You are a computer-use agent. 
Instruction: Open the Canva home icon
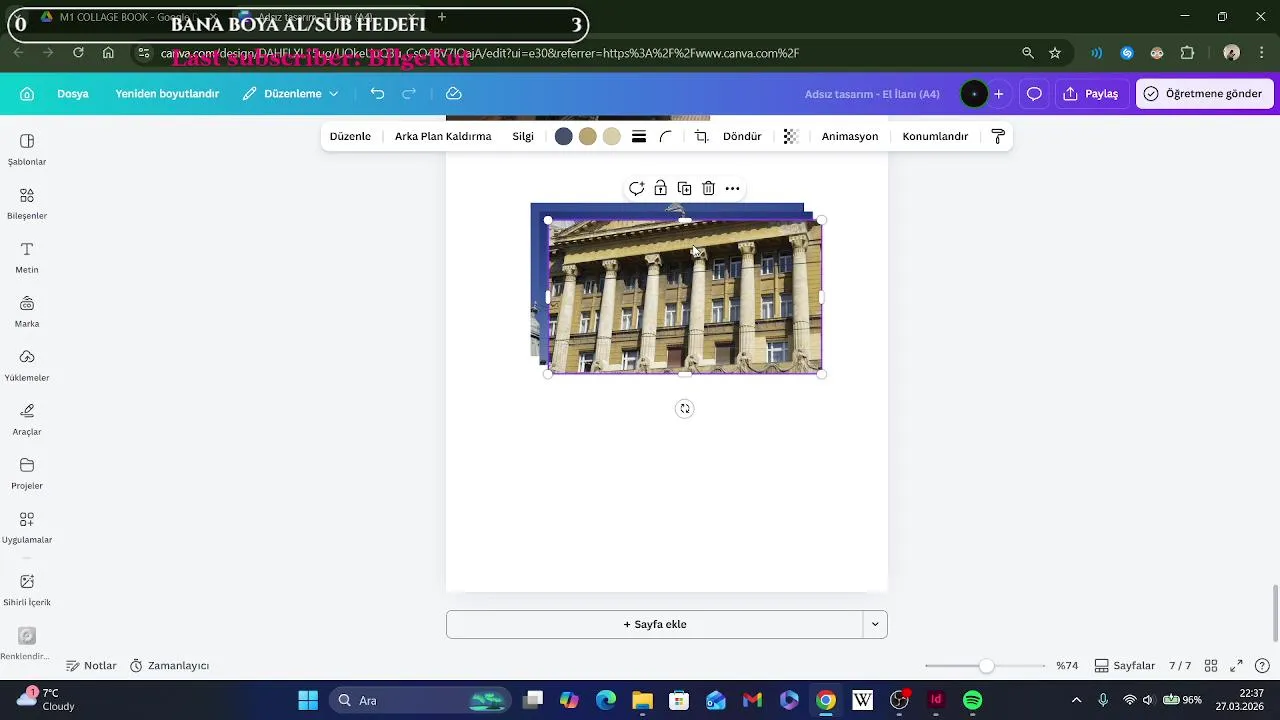click(27, 94)
